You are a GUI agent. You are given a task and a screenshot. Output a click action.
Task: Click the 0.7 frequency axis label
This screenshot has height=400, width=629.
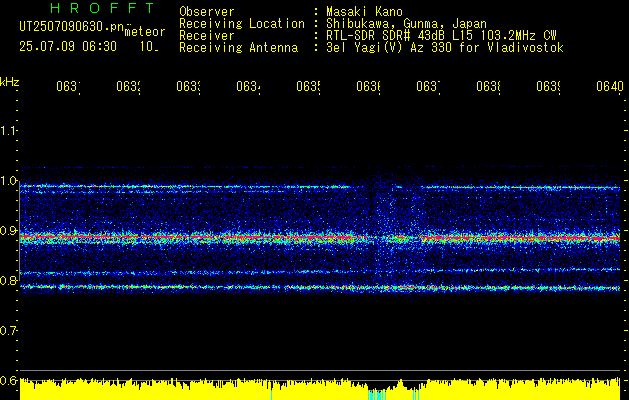pyautogui.click(x=8, y=331)
